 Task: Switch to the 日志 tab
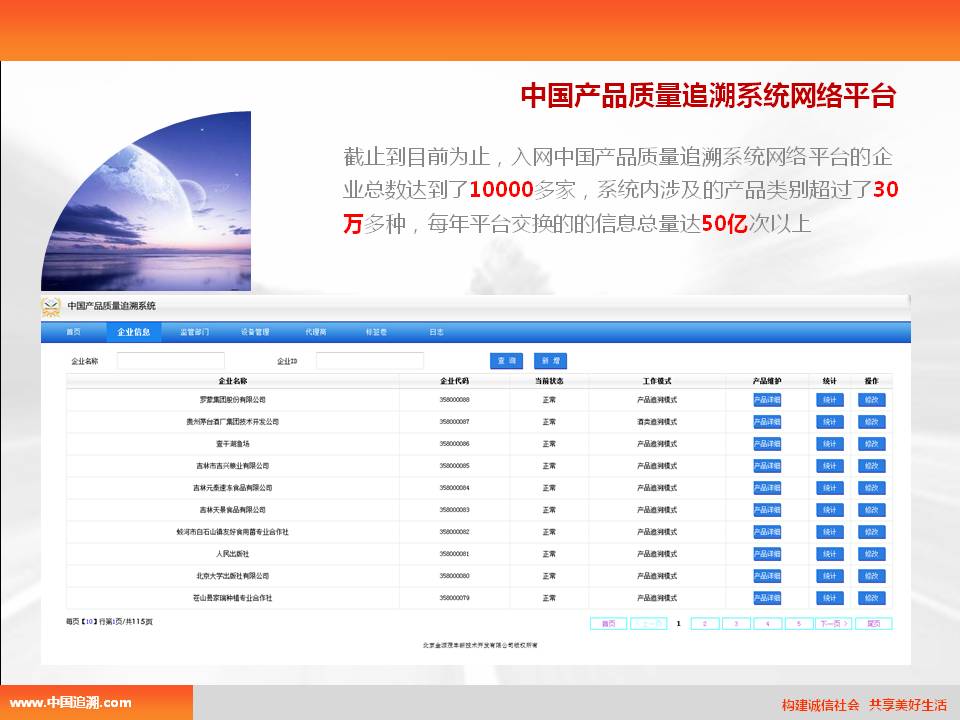pyautogui.click(x=437, y=332)
